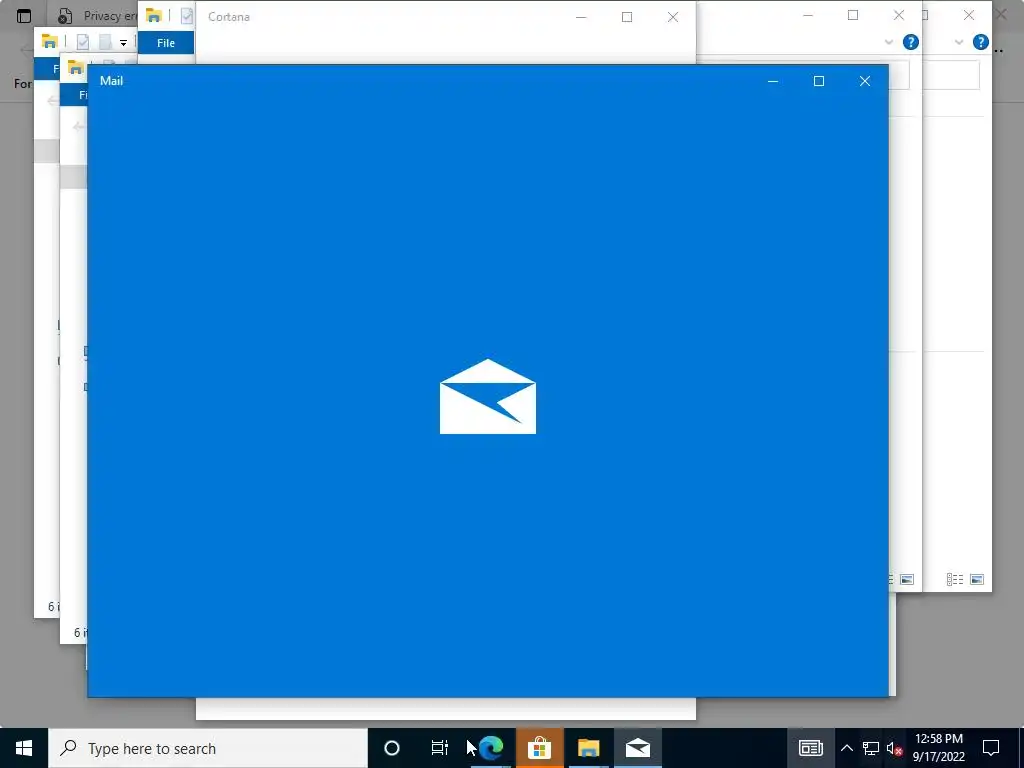Select the Mail app taskbar icon
The image size is (1024, 768).
coord(637,748)
